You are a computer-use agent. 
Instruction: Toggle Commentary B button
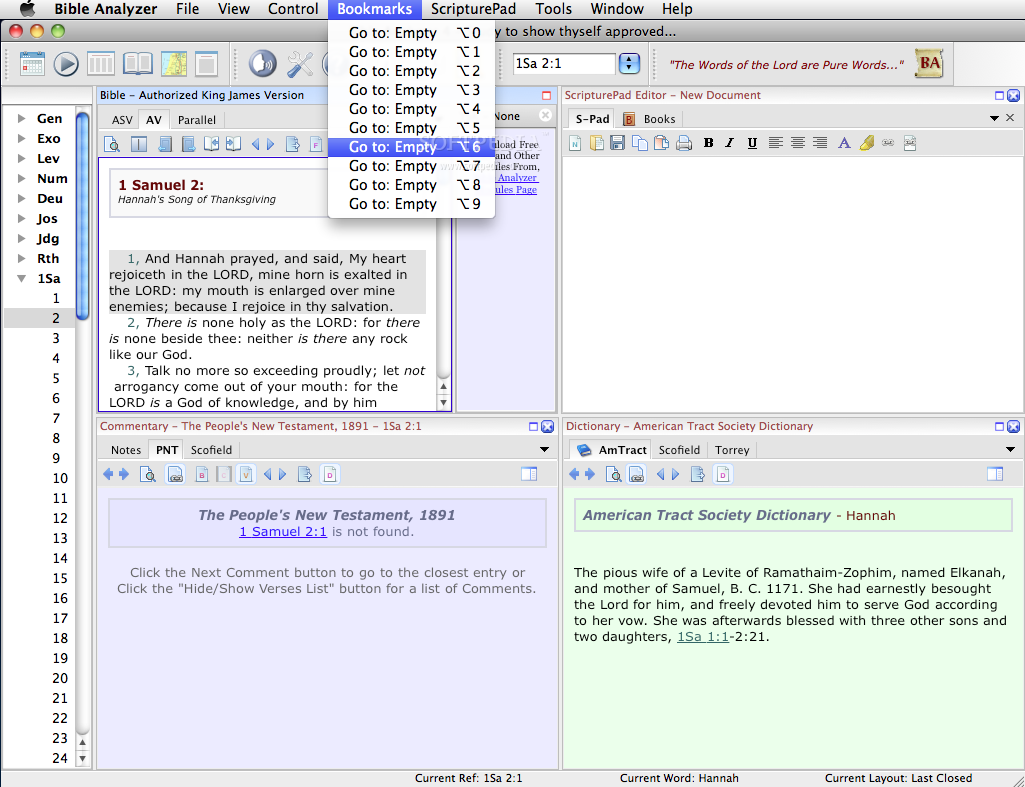(202, 475)
